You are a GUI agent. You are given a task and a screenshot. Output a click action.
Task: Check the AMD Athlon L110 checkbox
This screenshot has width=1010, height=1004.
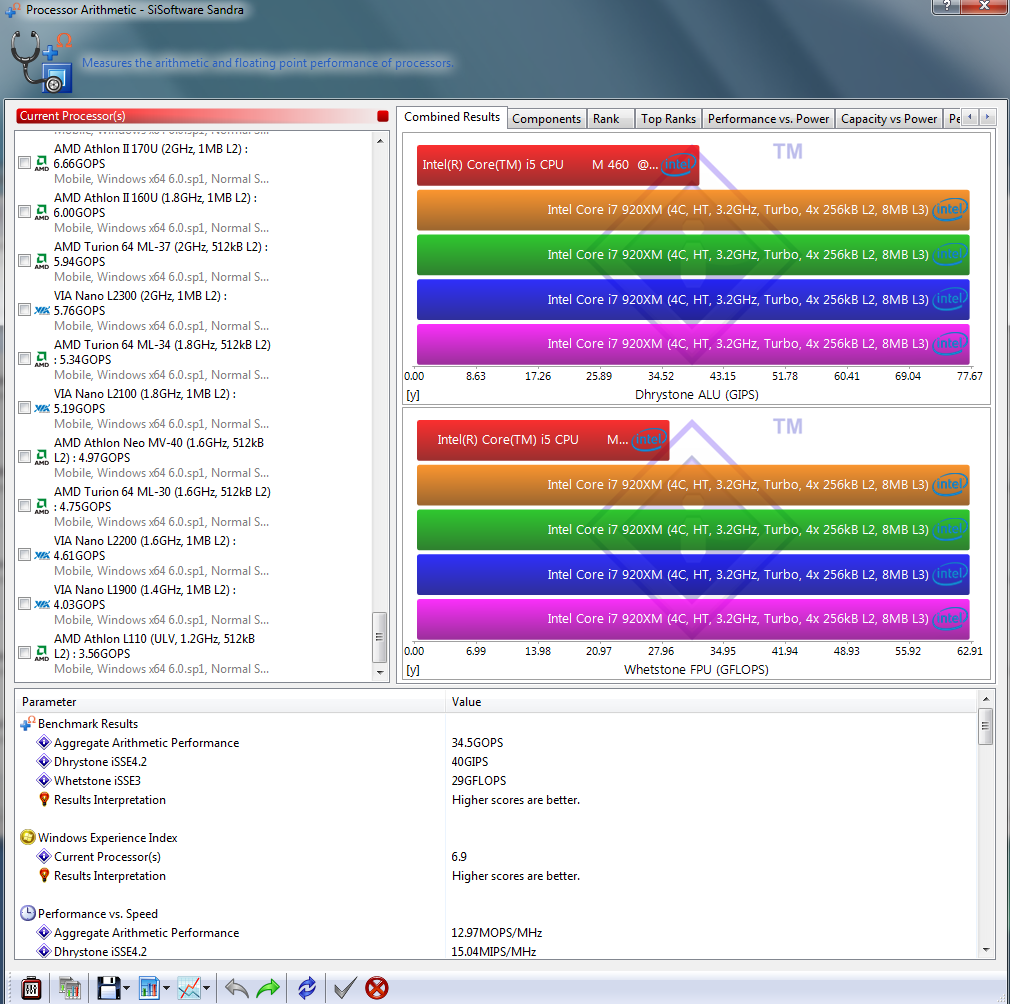tap(24, 652)
